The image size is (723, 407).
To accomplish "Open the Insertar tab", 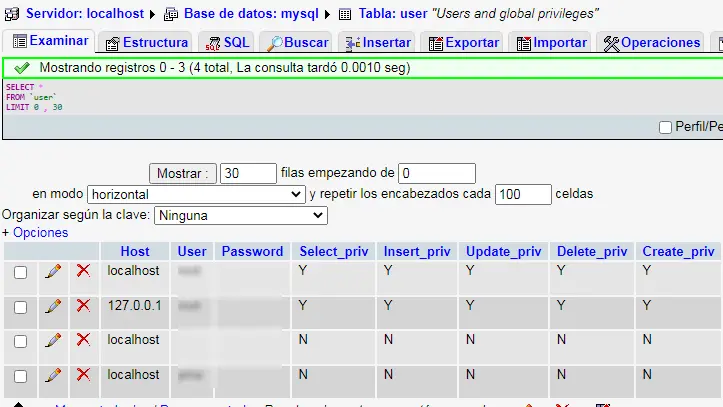I will [377, 43].
